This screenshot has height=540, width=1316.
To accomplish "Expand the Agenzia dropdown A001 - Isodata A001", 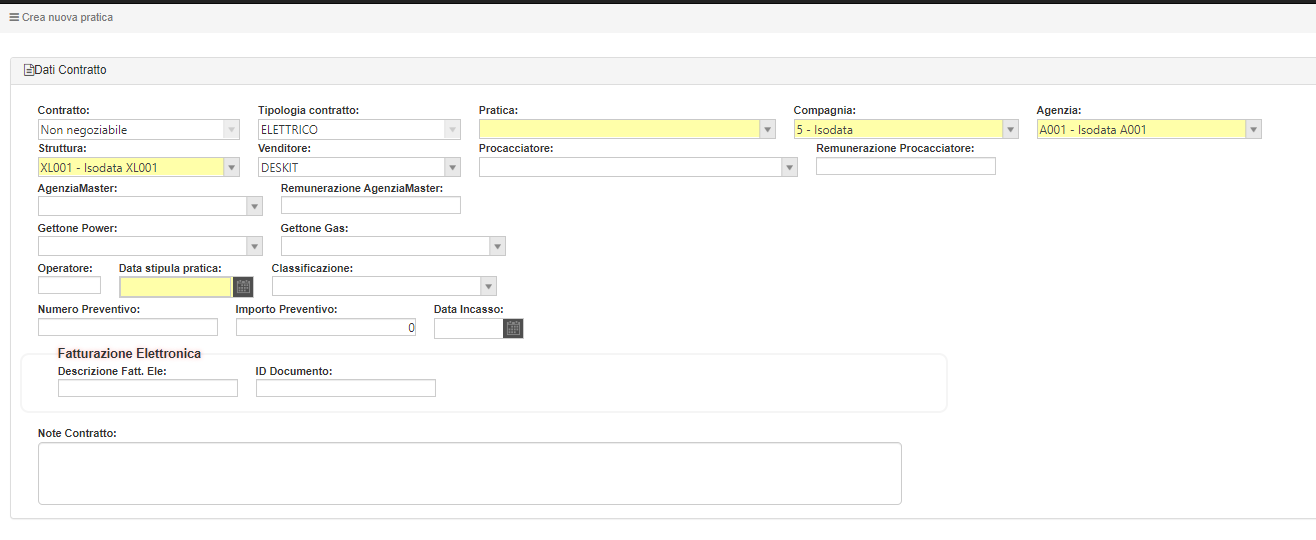I will (1253, 130).
